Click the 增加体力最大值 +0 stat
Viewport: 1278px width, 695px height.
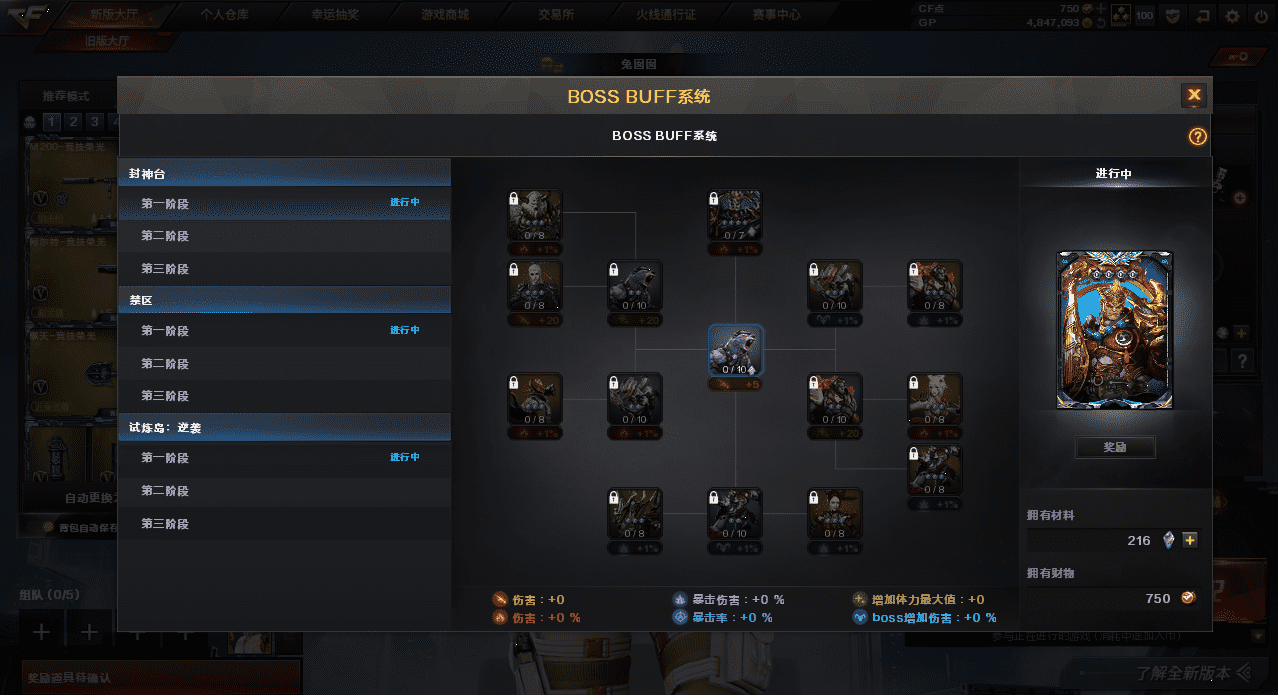[x=918, y=600]
